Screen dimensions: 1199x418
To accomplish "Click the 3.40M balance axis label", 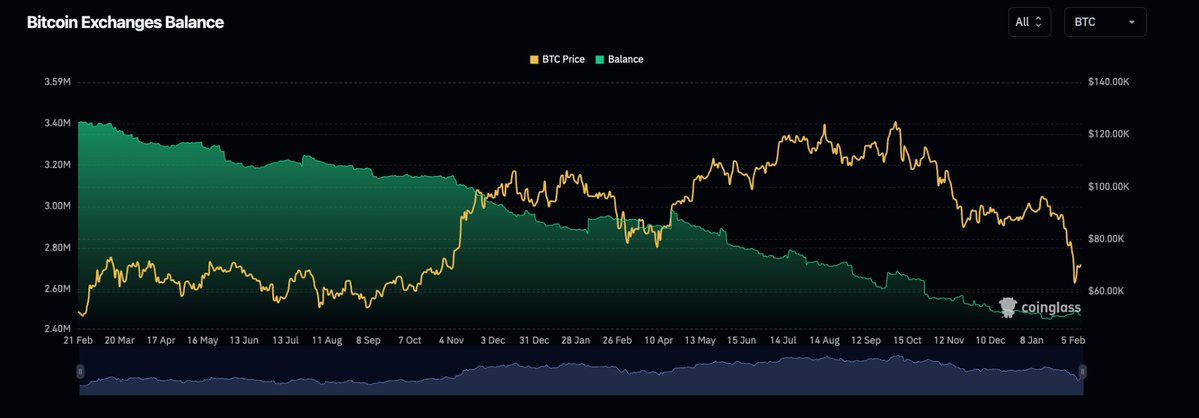I will click(57, 123).
